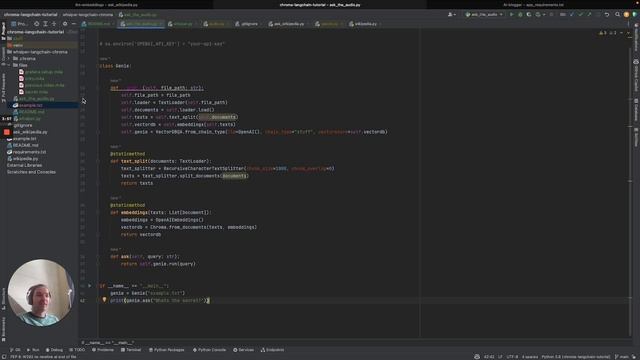This screenshot has width=640, height=360.
Task: Open ask_wikipedia.py from the project tree
Action: pyautogui.click(x=30, y=132)
